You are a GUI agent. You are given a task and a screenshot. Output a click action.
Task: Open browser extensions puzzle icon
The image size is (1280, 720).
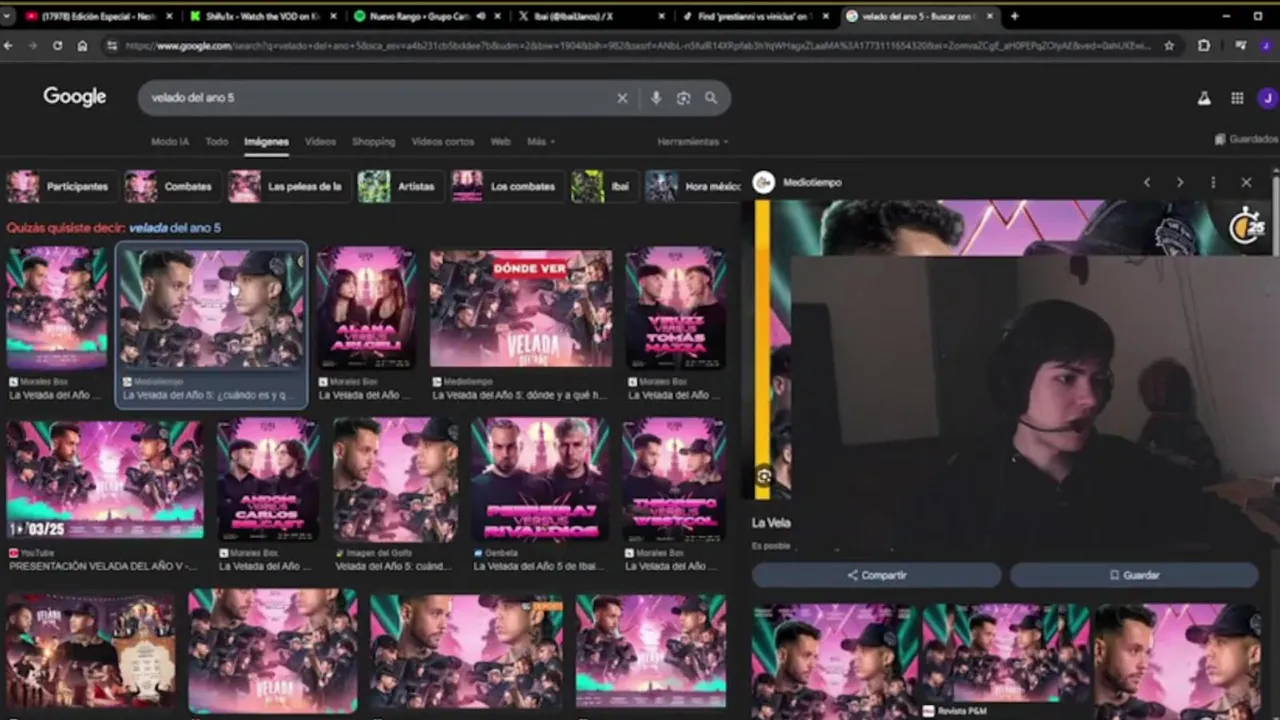pos(1204,45)
